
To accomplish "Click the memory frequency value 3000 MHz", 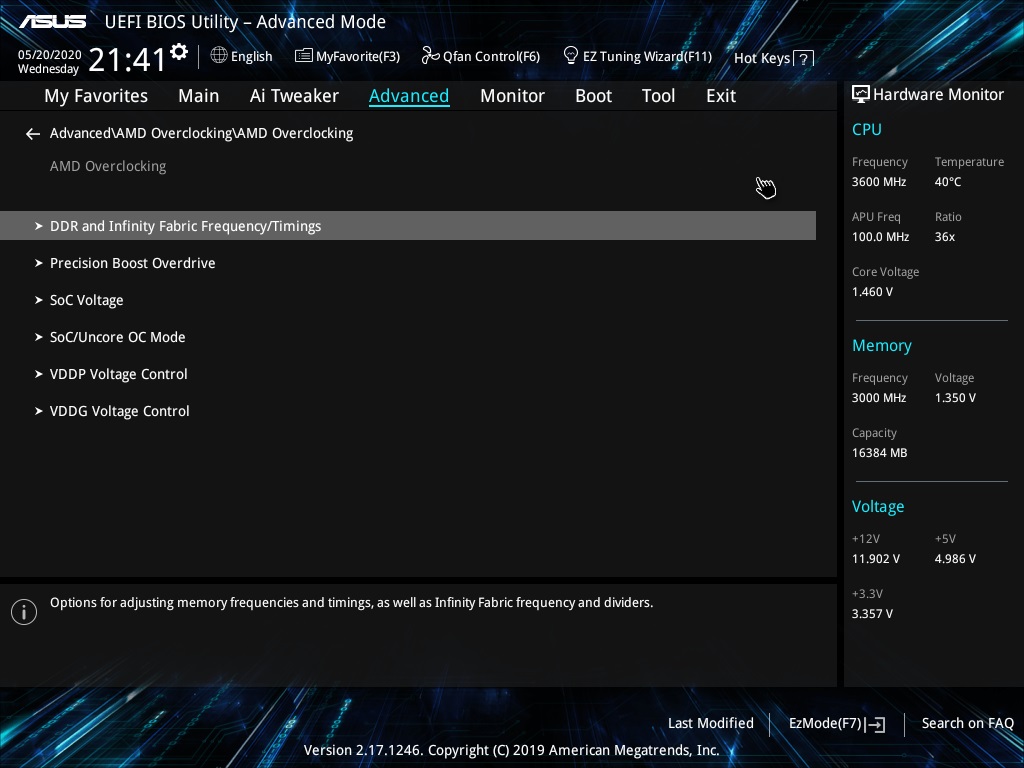I will tap(878, 398).
